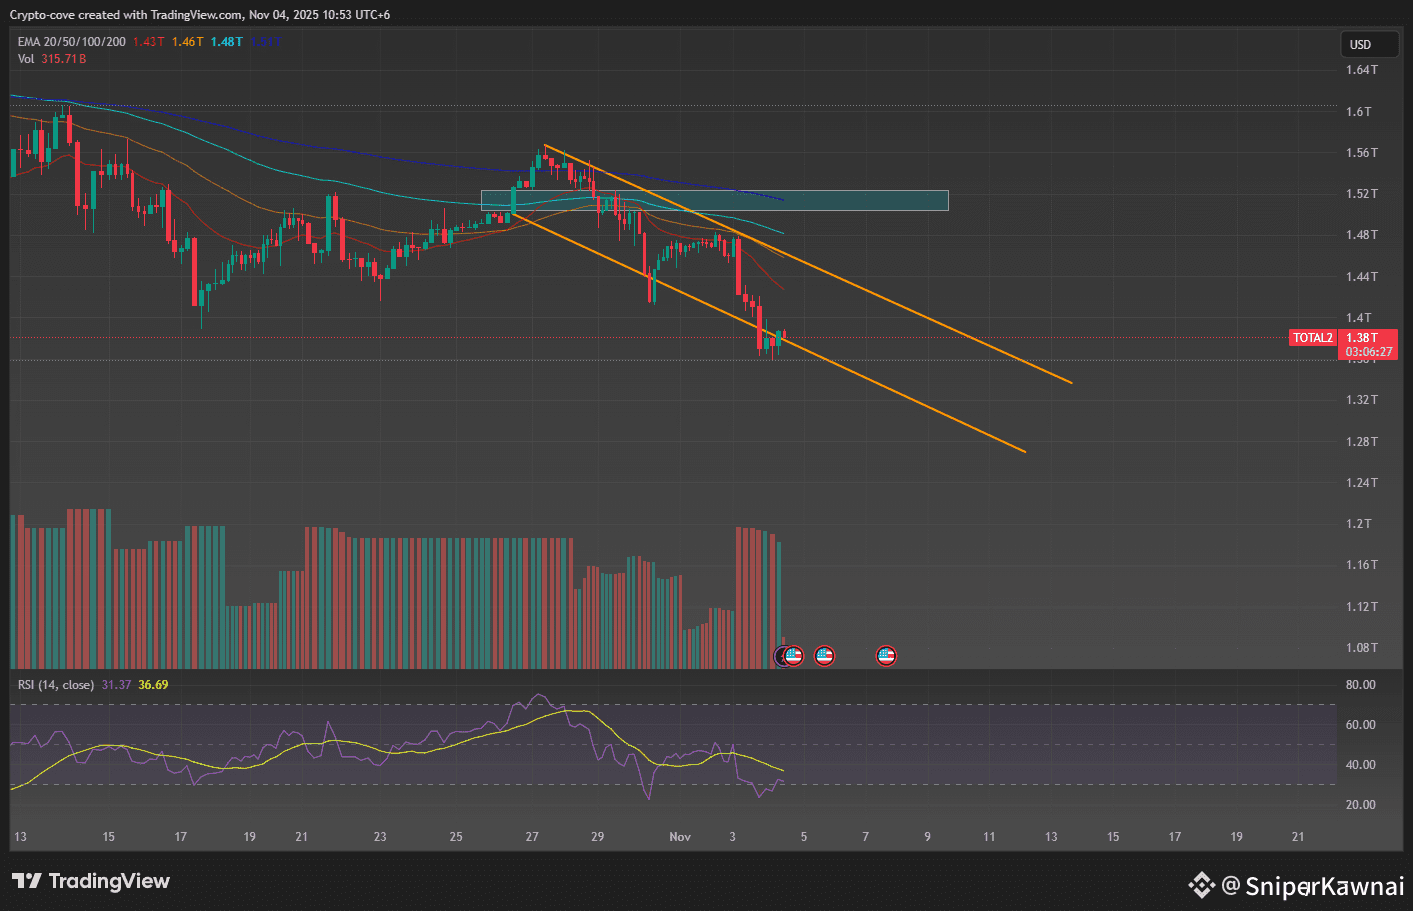Click the 1.32T price axis label
1413x911 pixels.
(x=1361, y=400)
